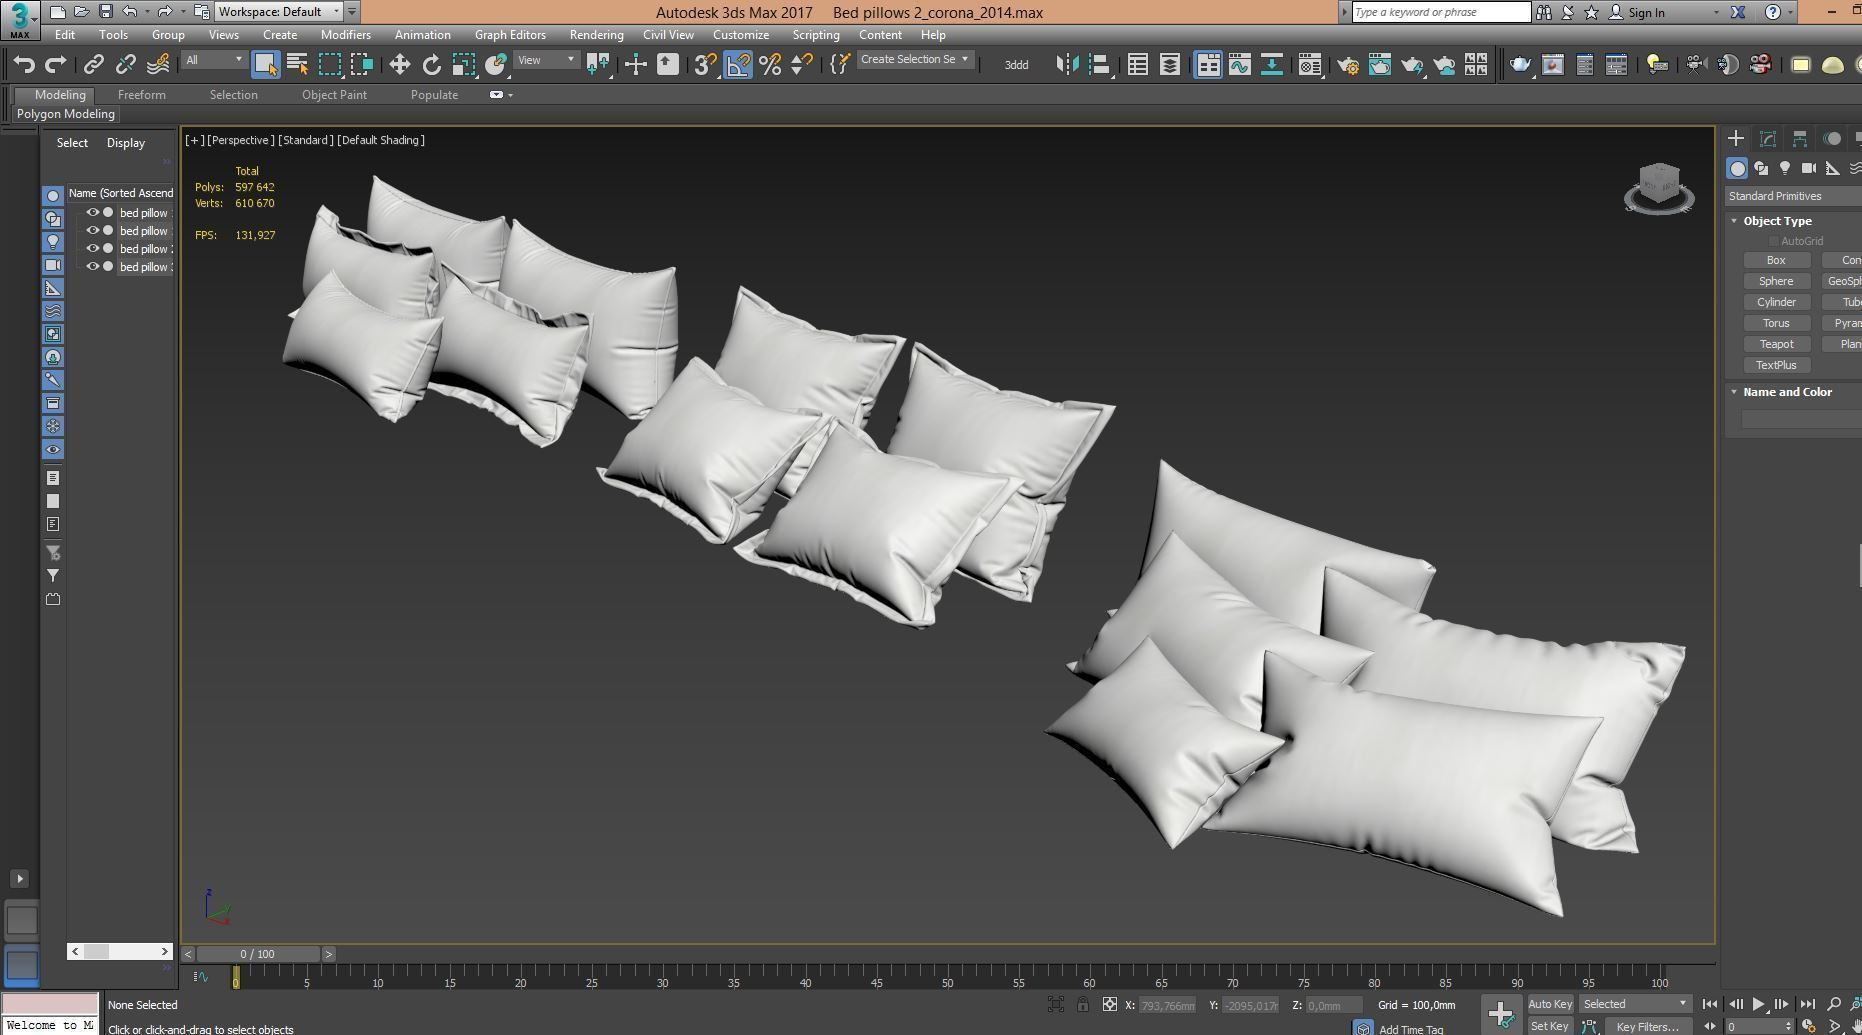
Task: Activate the Select Object tool
Action: 265,65
